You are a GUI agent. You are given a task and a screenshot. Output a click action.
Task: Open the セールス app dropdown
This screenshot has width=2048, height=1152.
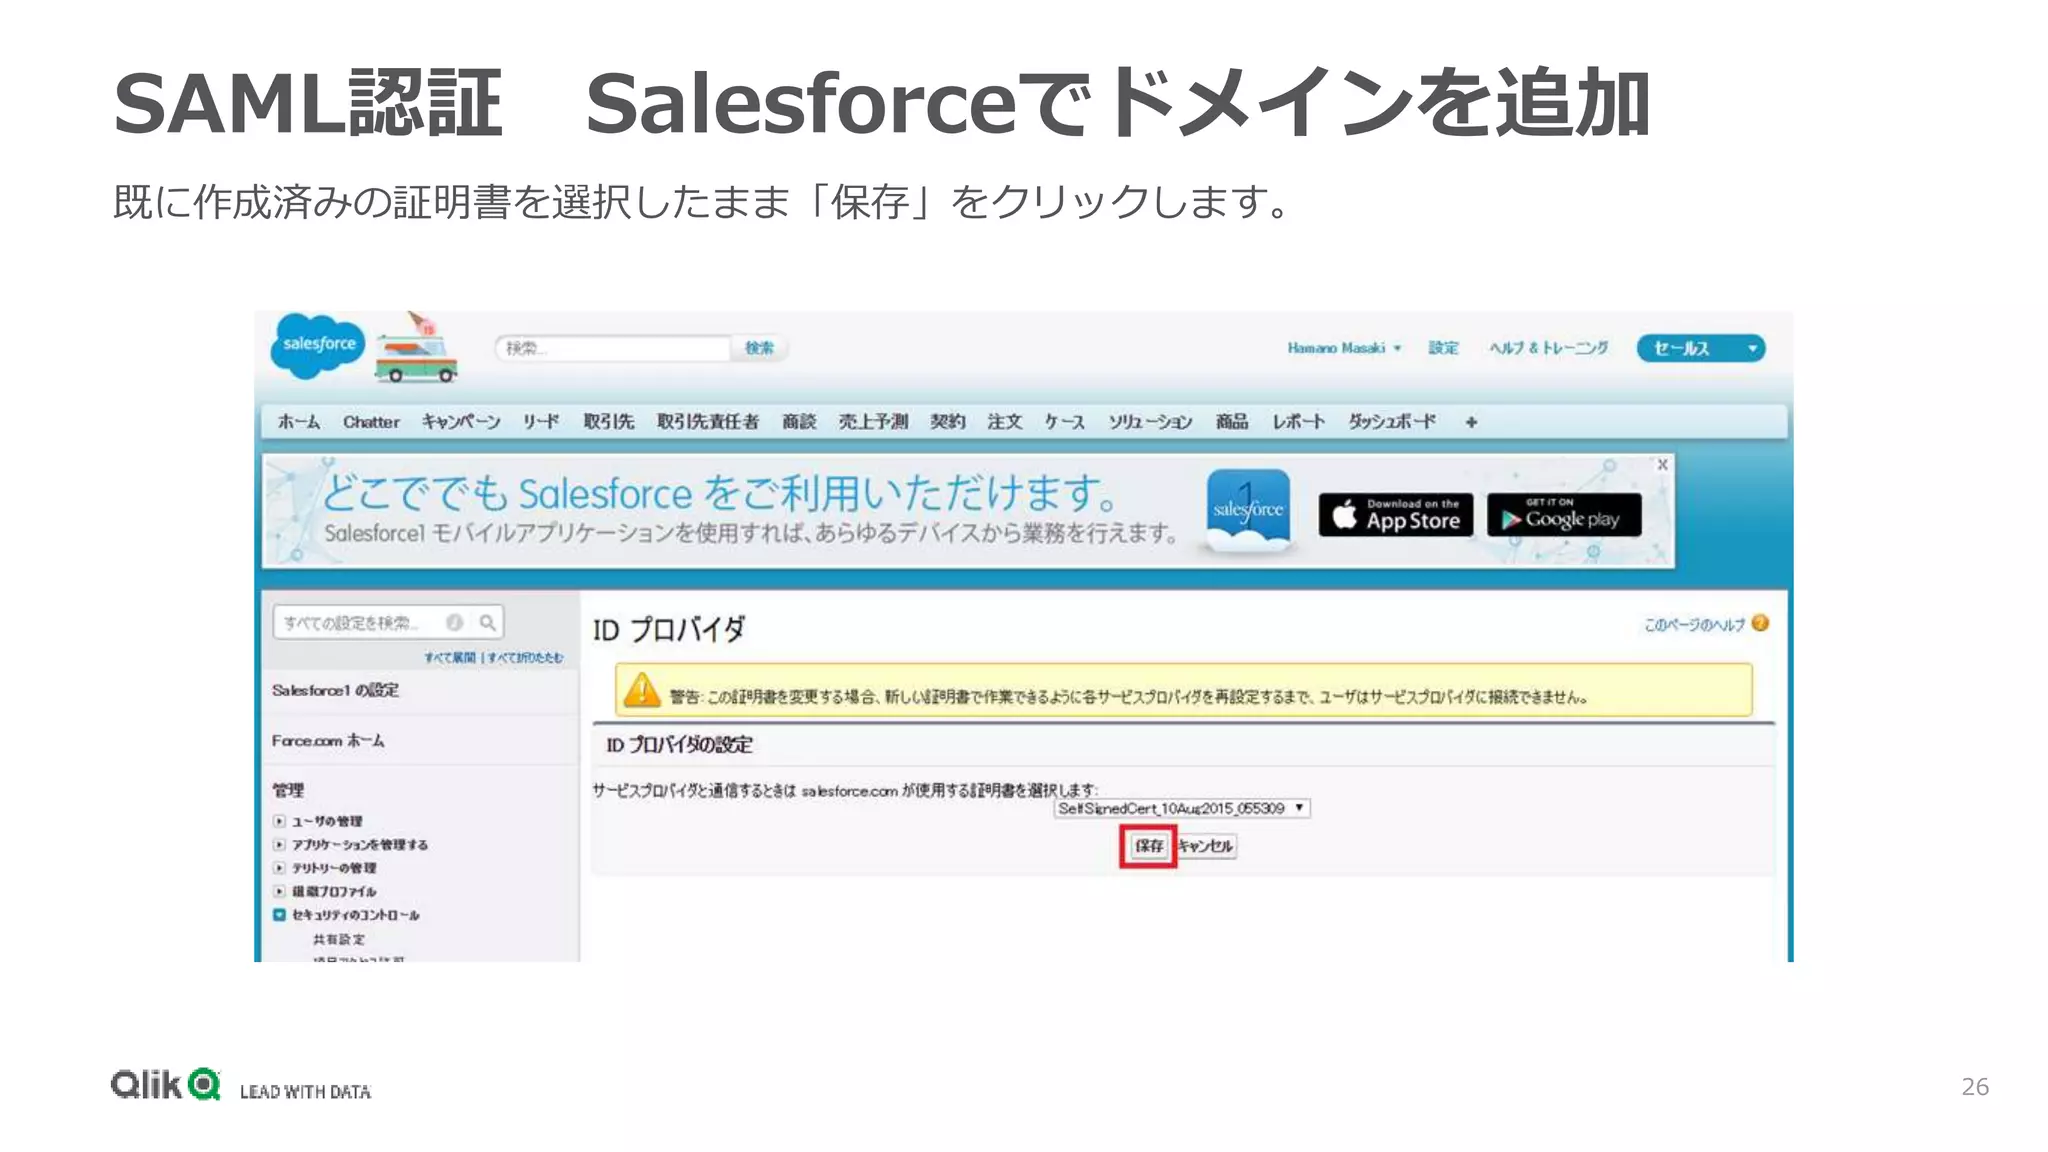(1701, 348)
